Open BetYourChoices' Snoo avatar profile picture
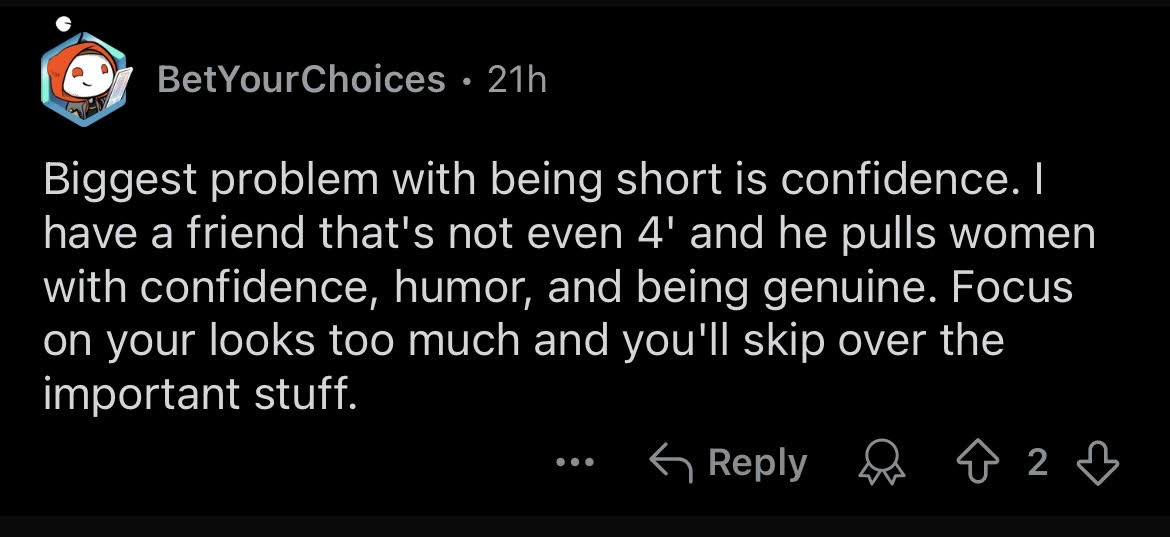 pyautogui.click(x=83, y=80)
